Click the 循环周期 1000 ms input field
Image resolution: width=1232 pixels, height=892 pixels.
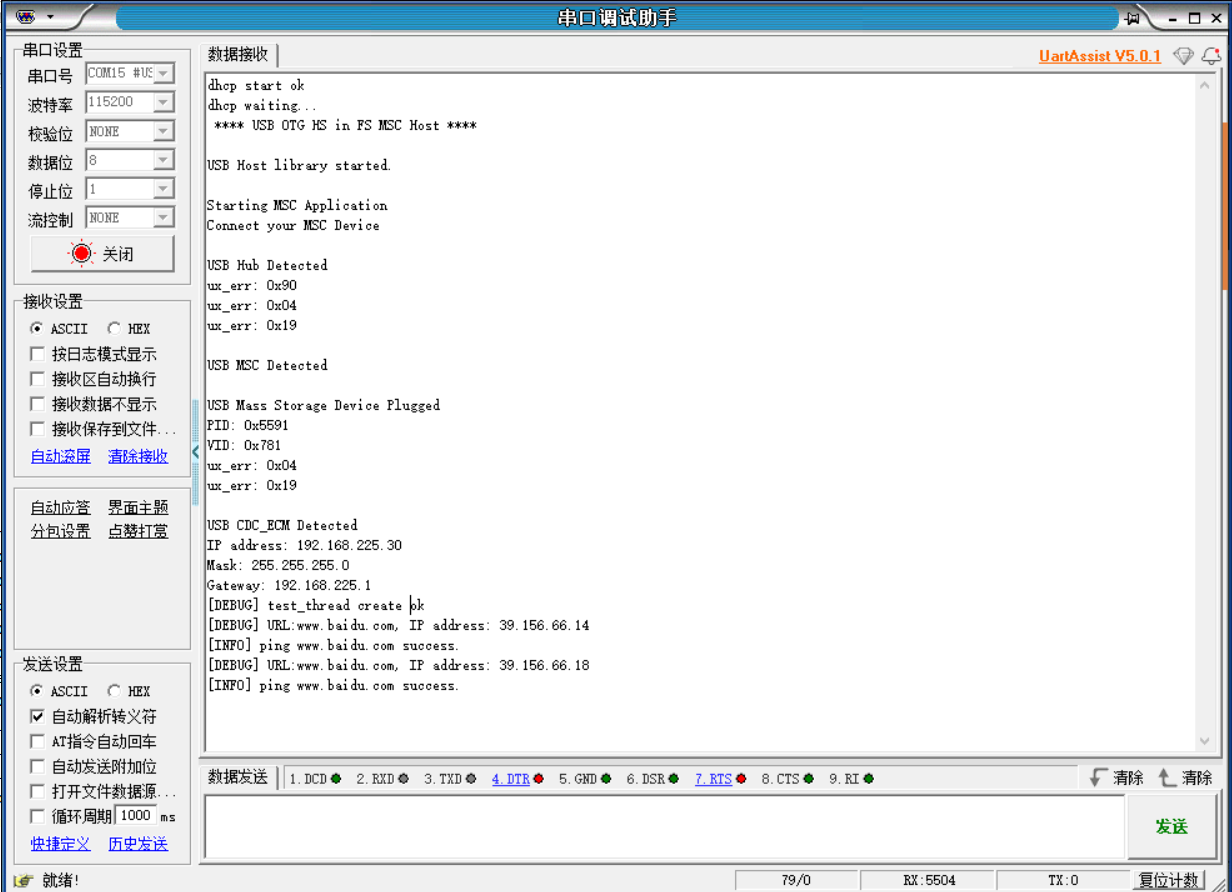click(135, 816)
